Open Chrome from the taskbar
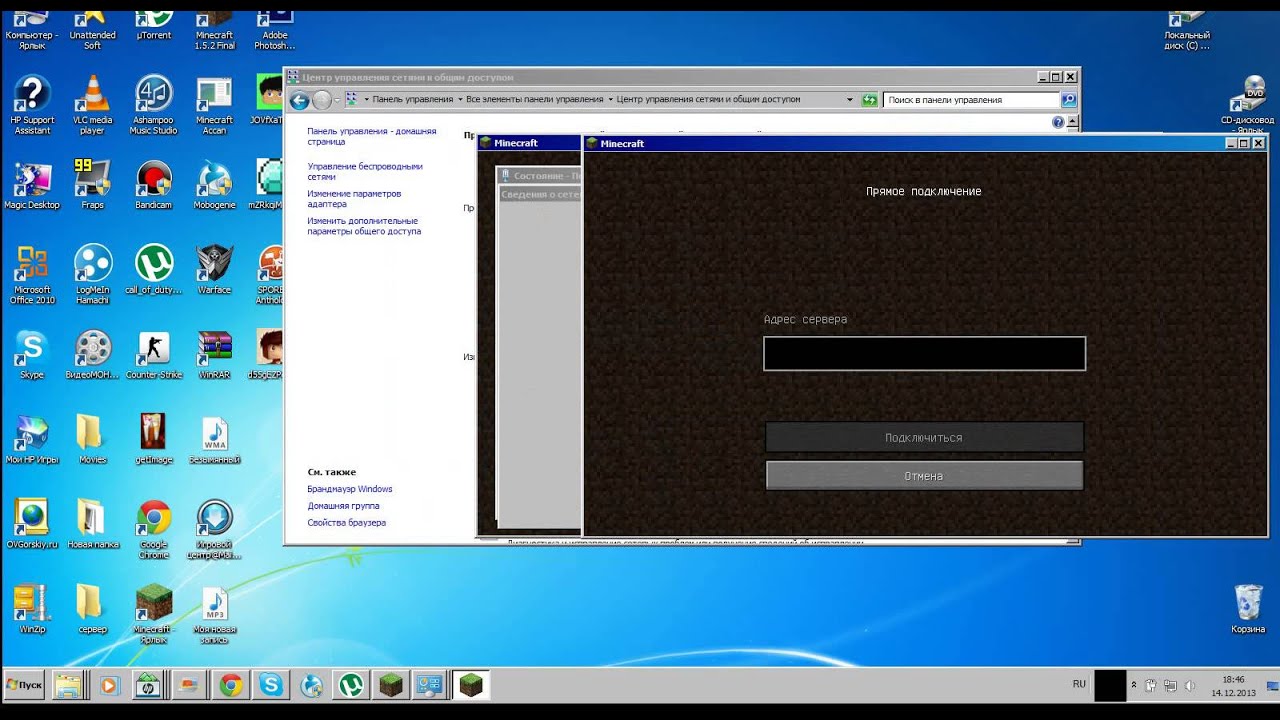This screenshot has width=1280, height=720. point(231,685)
